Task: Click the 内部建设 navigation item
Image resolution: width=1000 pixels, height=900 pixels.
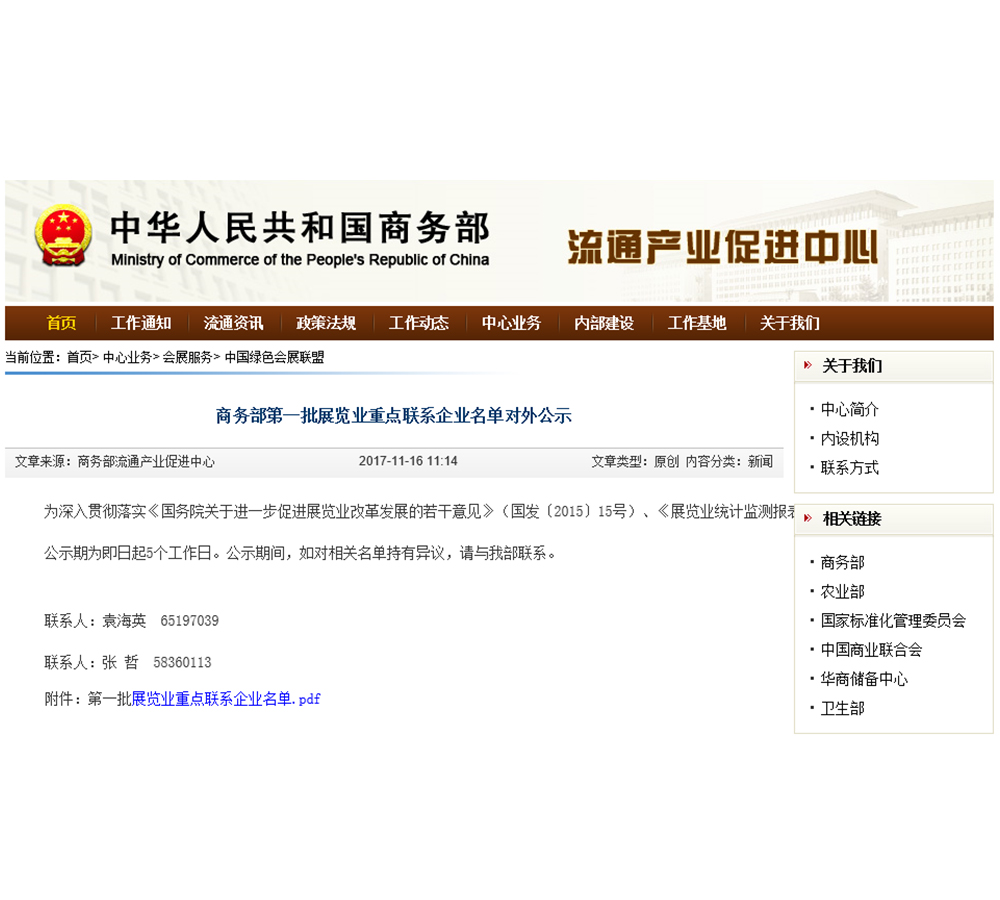Action: [x=604, y=323]
